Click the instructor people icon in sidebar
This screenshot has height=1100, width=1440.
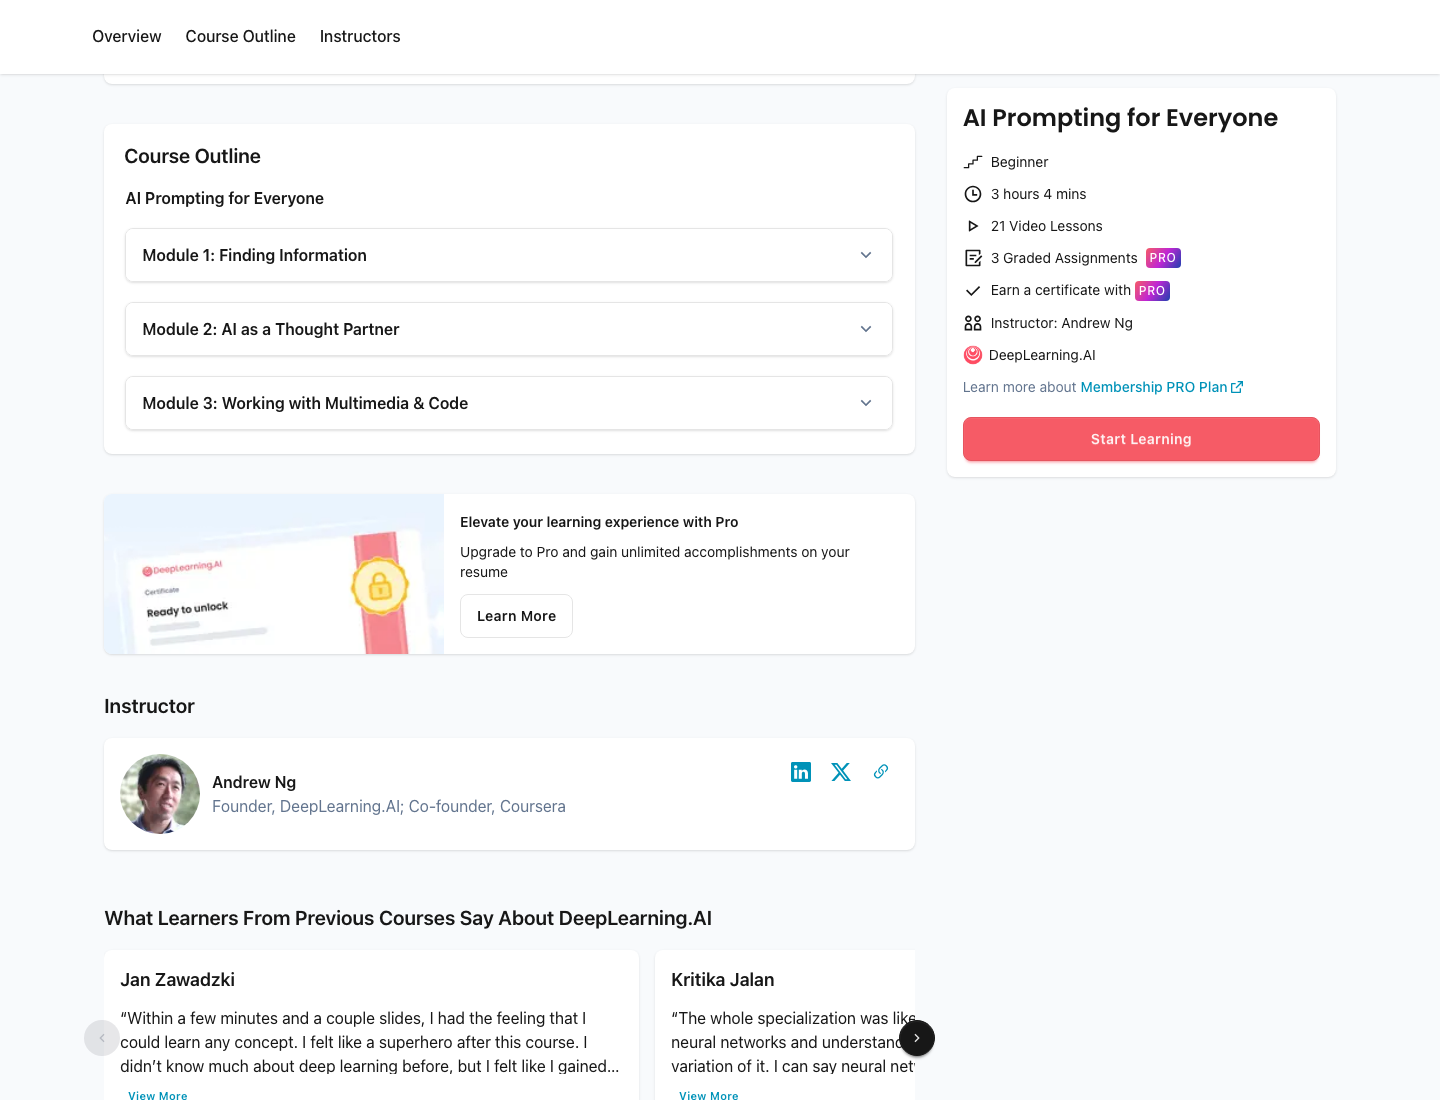point(973,323)
